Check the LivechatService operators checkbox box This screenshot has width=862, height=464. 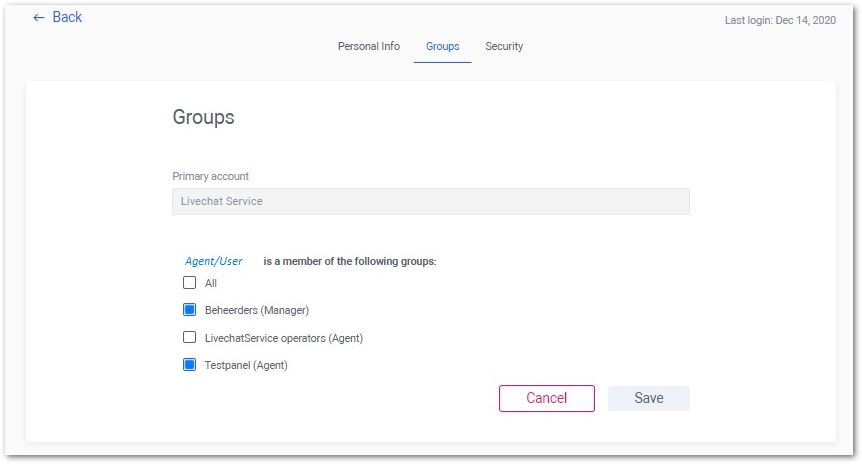pos(189,337)
